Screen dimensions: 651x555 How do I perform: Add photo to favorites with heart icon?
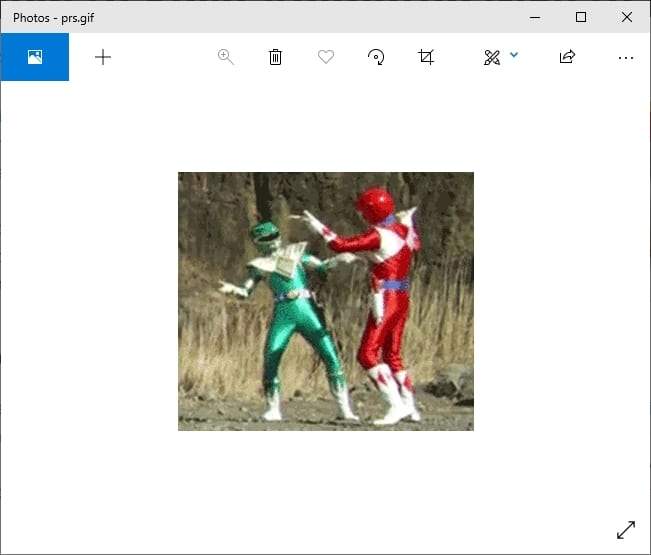(326, 57)
